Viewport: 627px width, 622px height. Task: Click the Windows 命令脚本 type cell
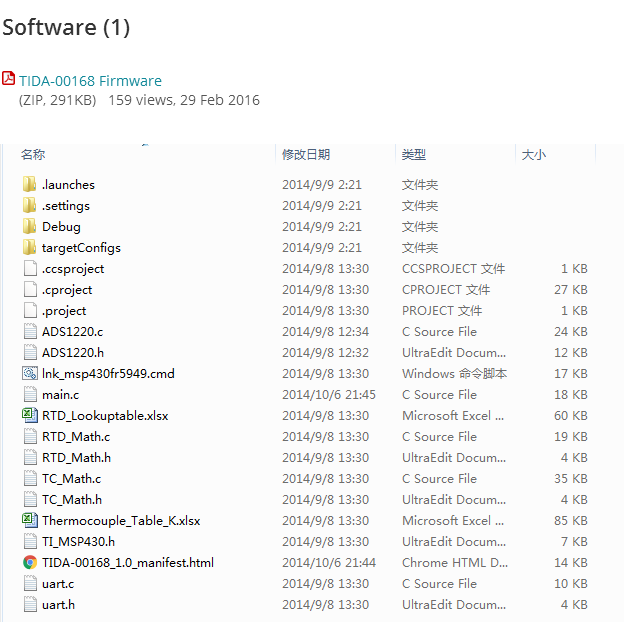click(x=454, y=374)
